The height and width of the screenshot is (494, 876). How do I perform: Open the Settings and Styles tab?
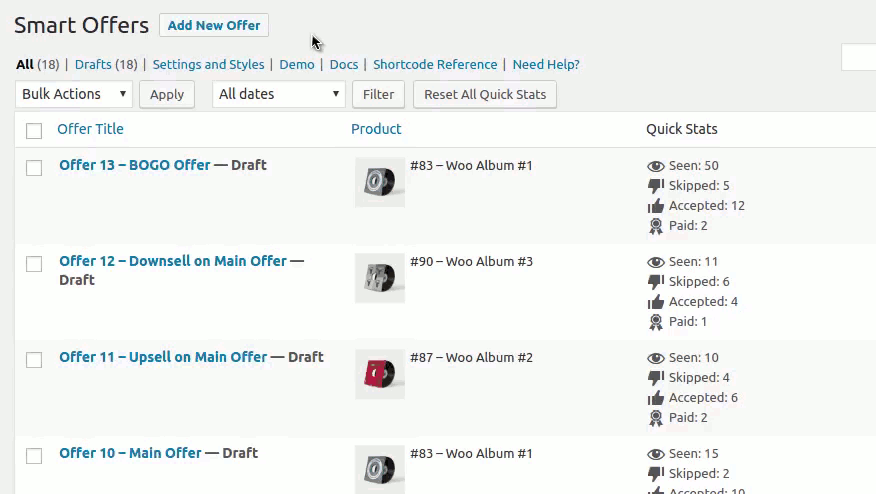point(208,64)
